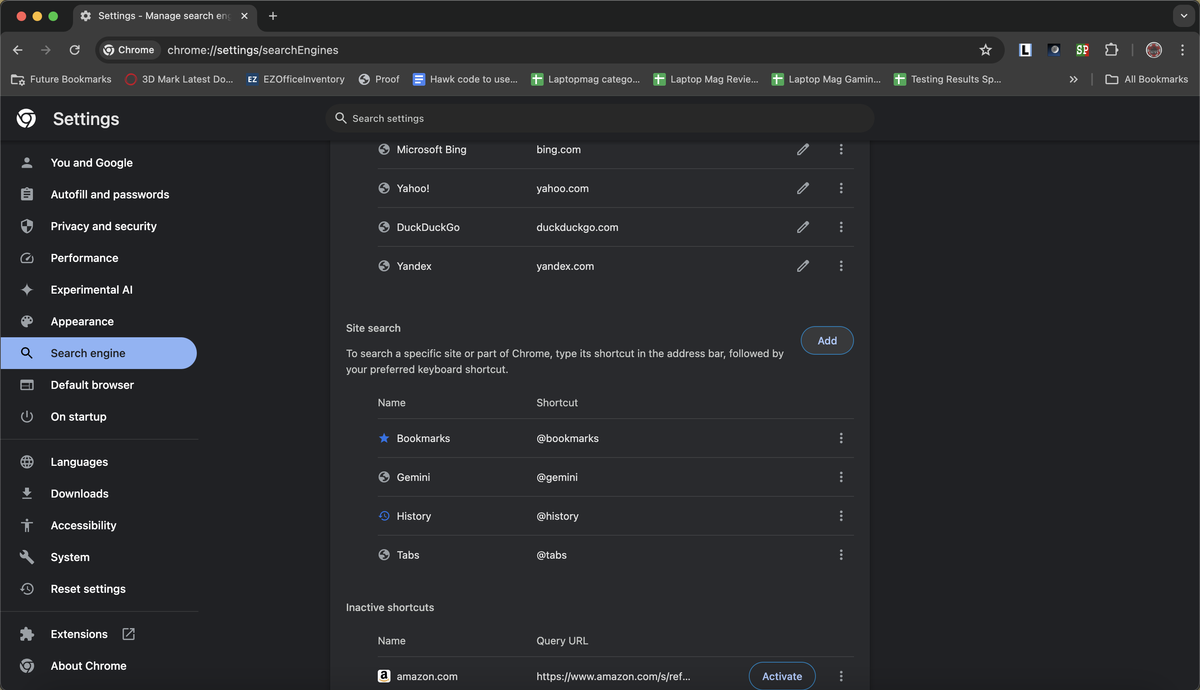Click inside the Search settings field

600,118
